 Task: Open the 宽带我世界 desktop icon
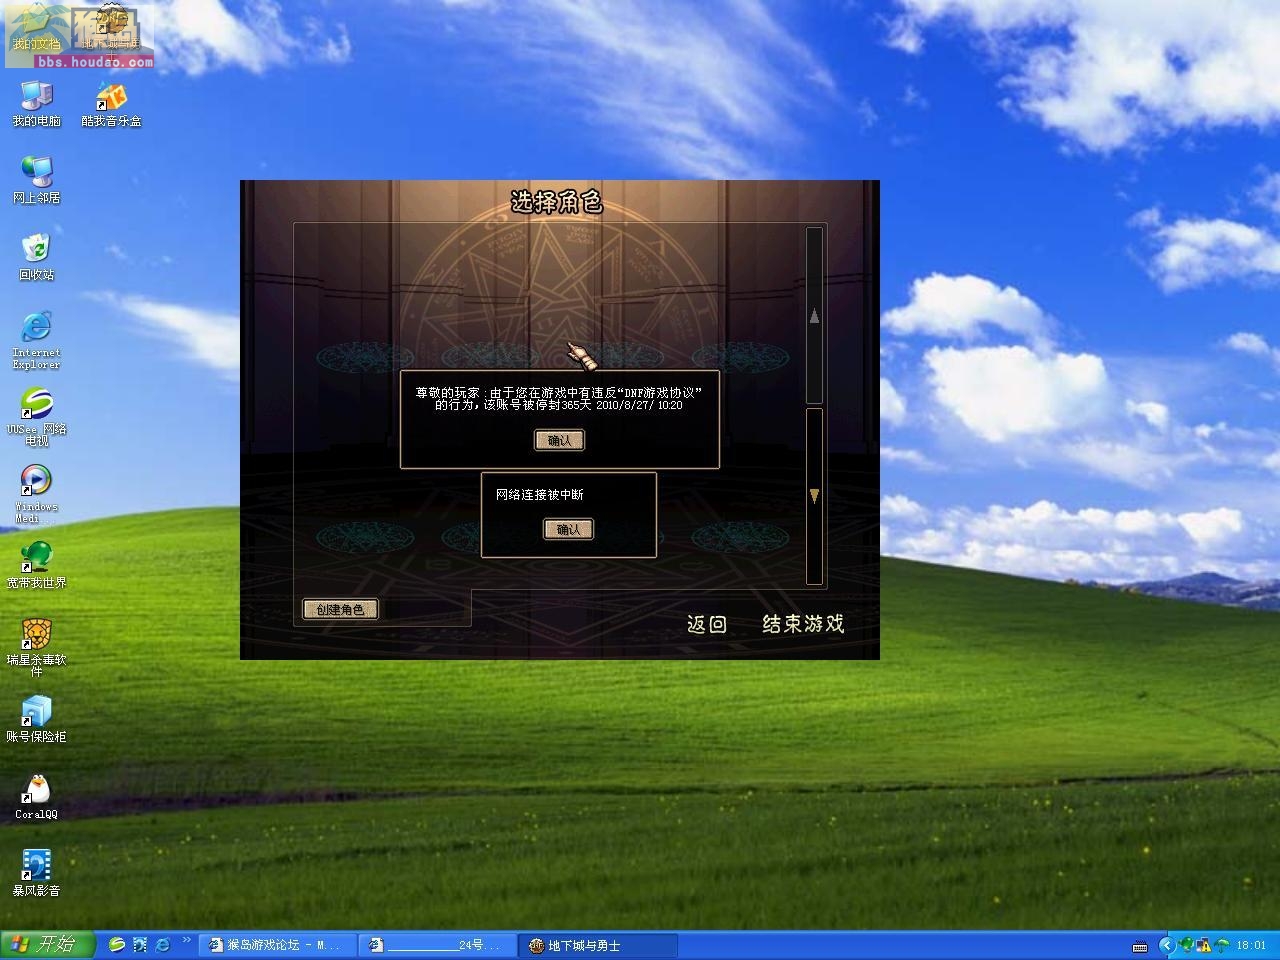[37, 565]
